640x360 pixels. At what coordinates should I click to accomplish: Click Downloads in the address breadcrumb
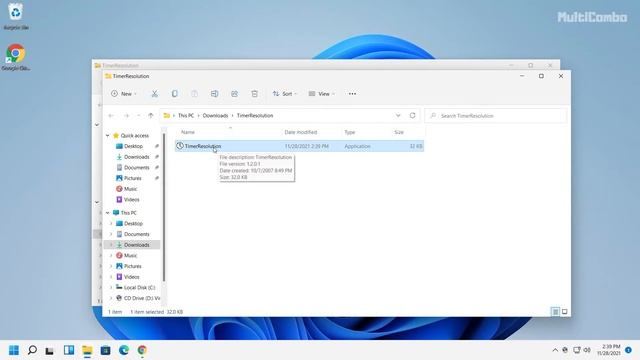216,116
